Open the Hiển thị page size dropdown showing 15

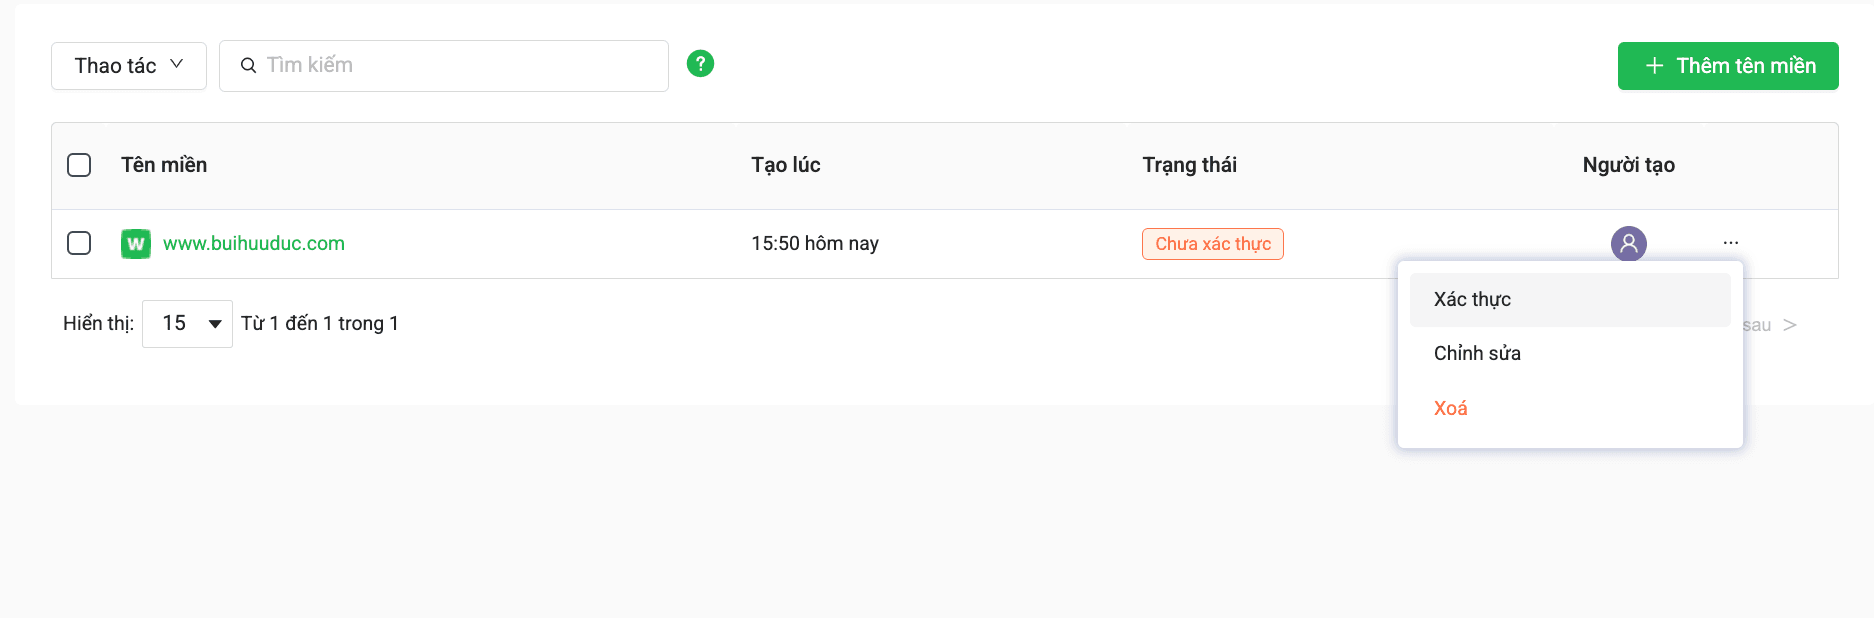pyautogui.click(x=187, y=323)
